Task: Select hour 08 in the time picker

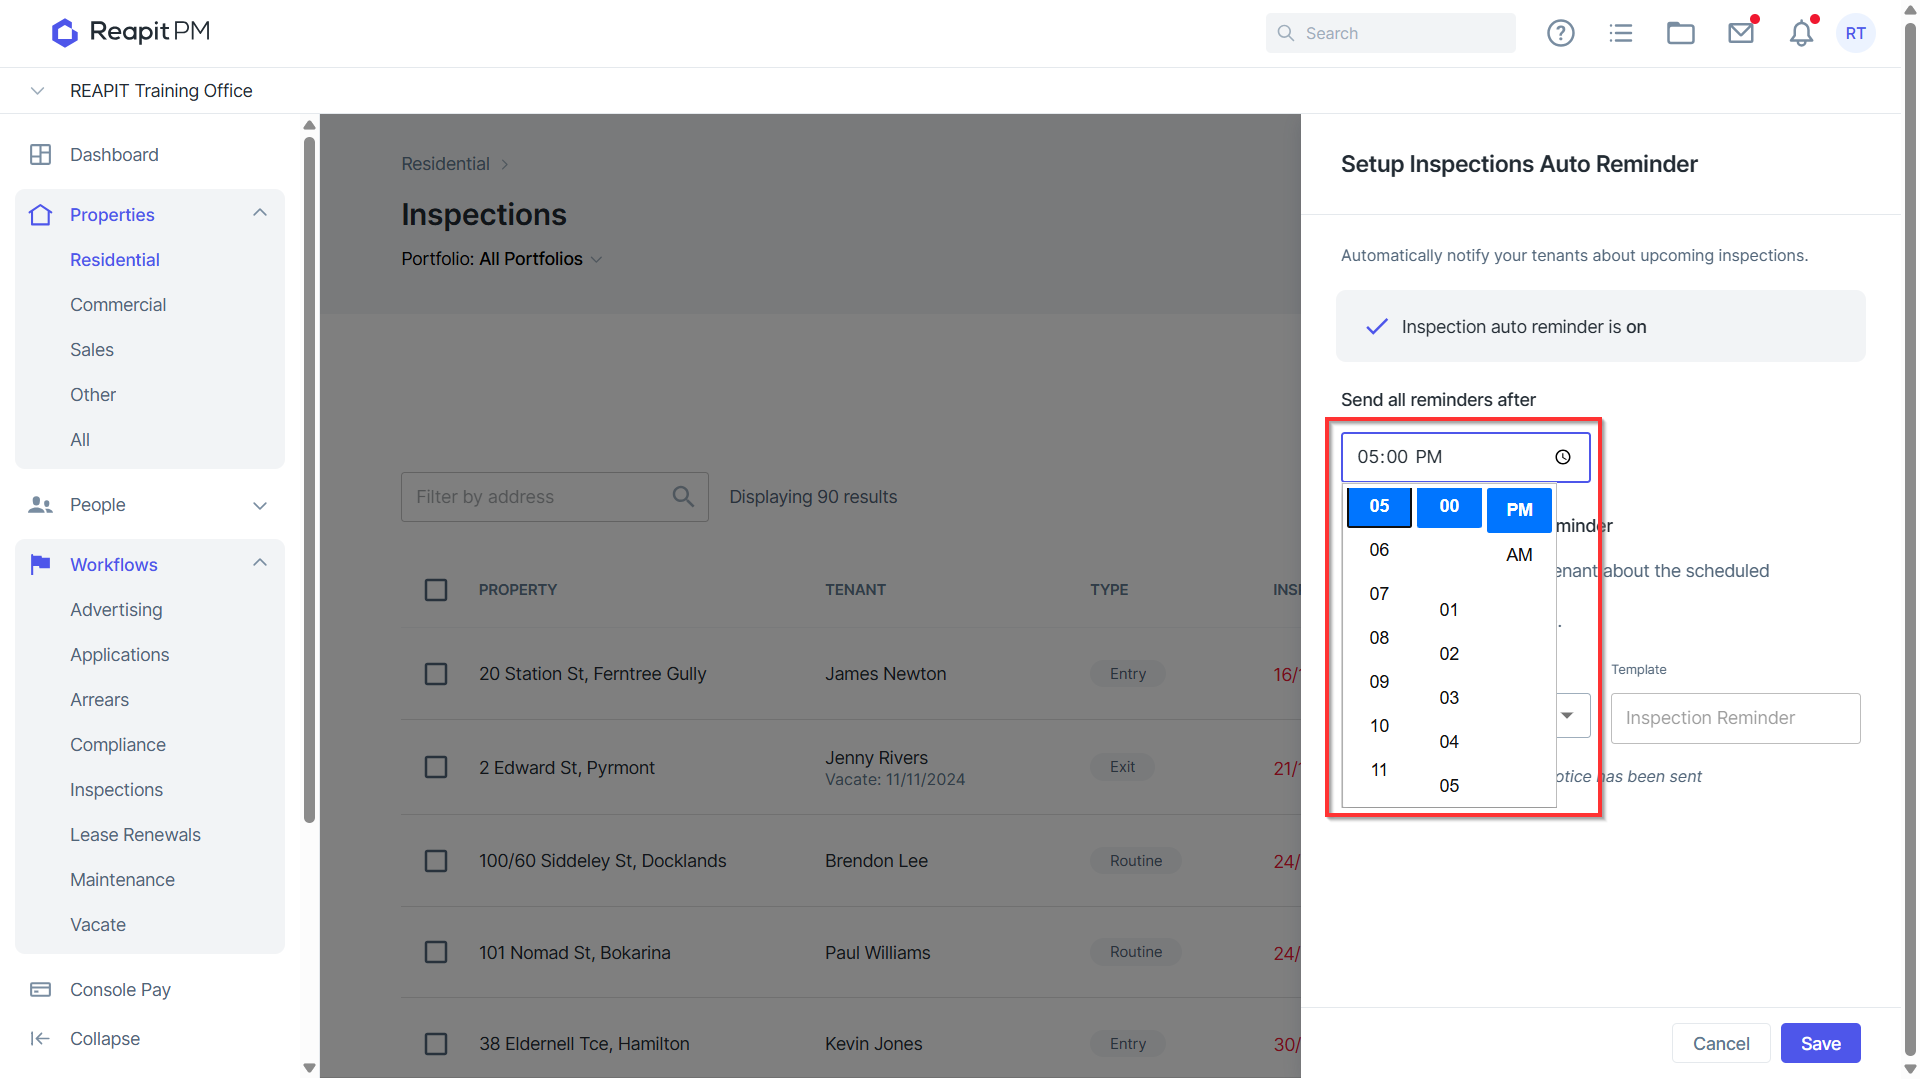Action: [1379, 638]
